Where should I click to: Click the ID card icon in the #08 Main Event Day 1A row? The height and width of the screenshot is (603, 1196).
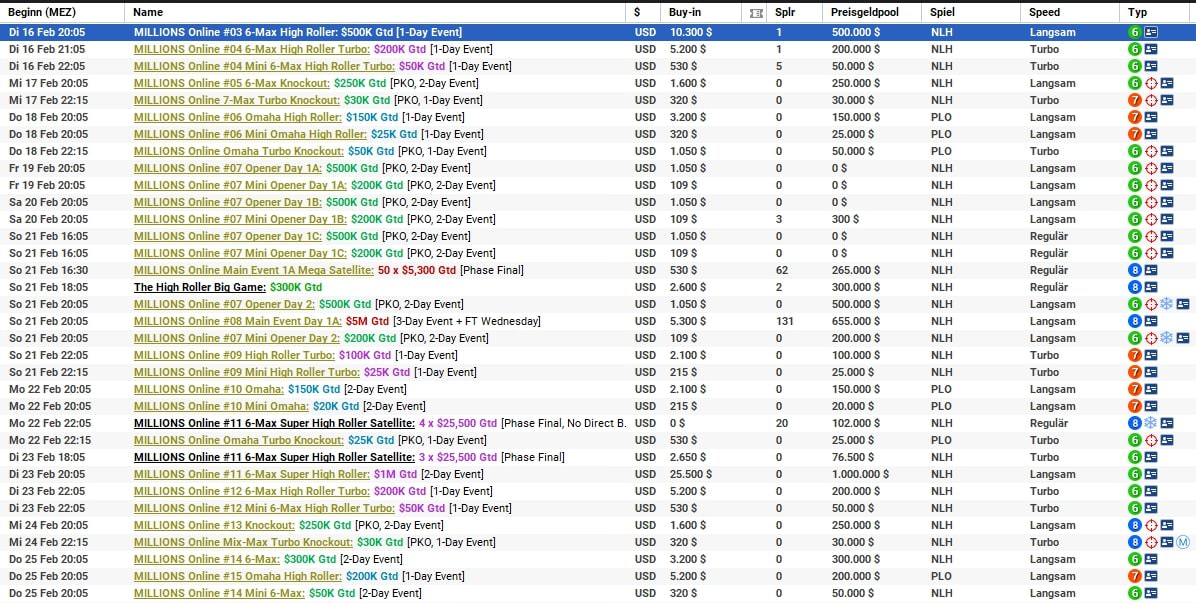click(1151, 321)
